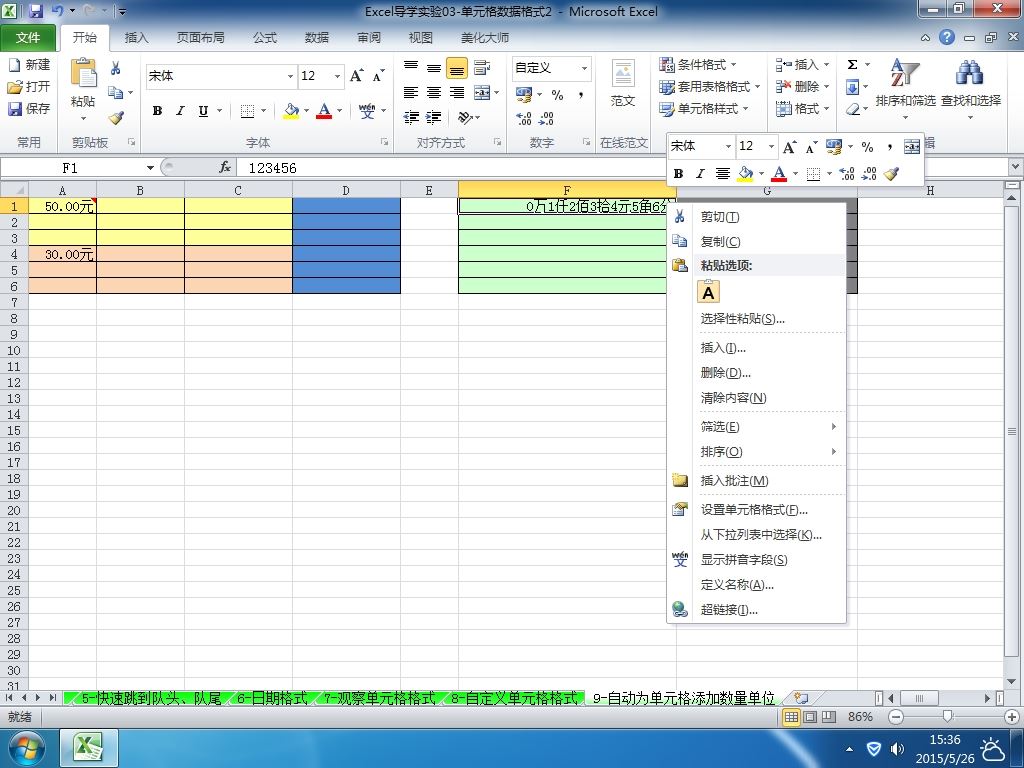Click 插入批注 insert comment entry
Screen dimensions: 1024x768
pyautogui.click(x=756, y=481)
